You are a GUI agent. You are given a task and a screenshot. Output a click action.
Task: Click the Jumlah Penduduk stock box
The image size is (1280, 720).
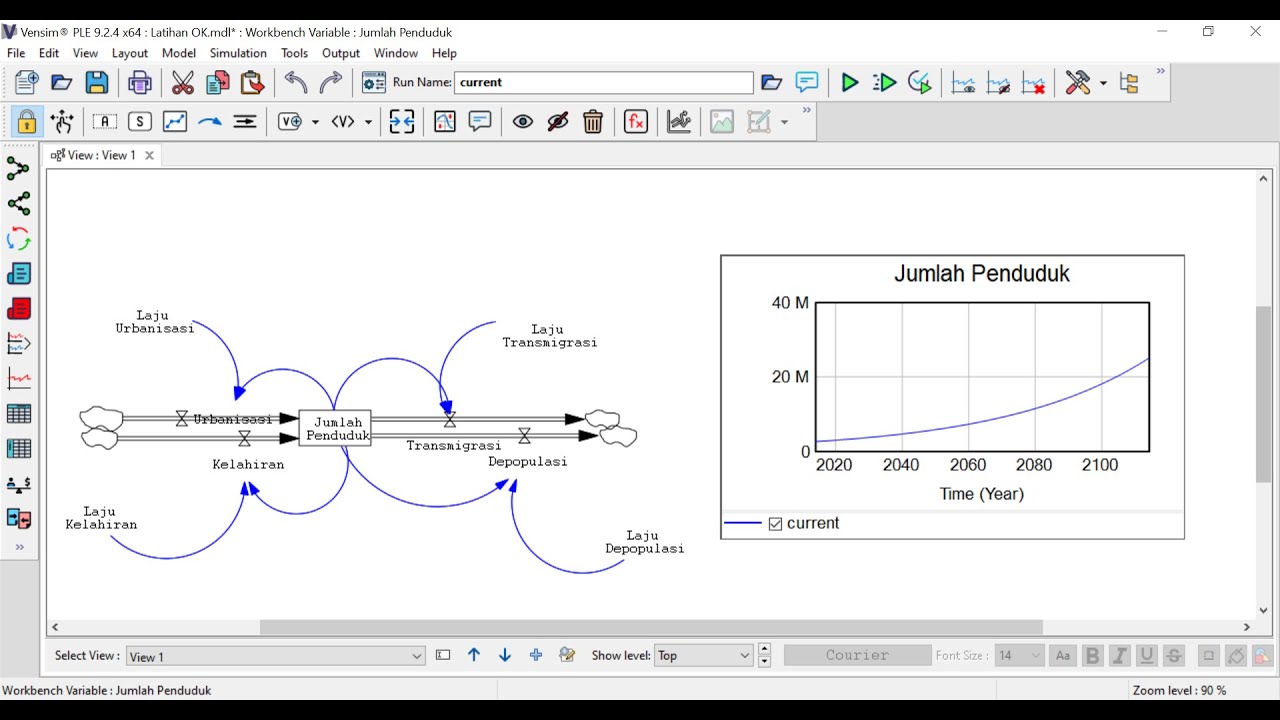(335, 428)
